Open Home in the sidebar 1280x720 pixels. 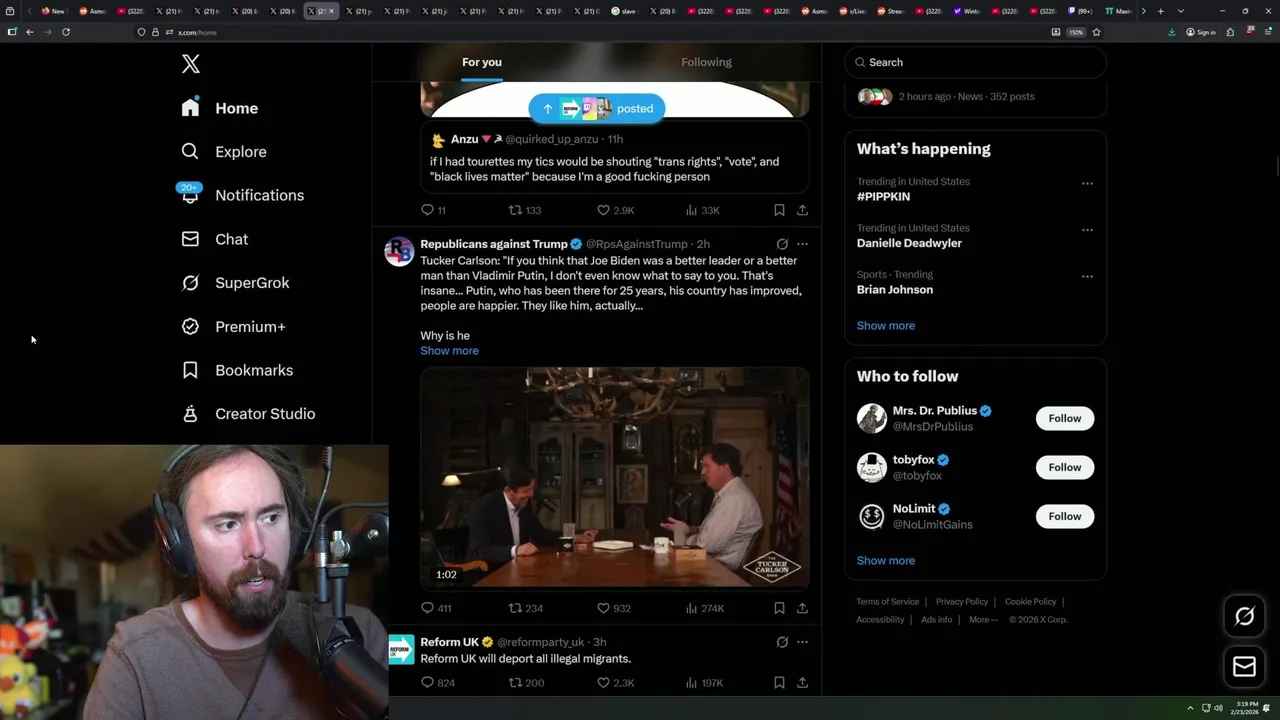click(220, 108)
